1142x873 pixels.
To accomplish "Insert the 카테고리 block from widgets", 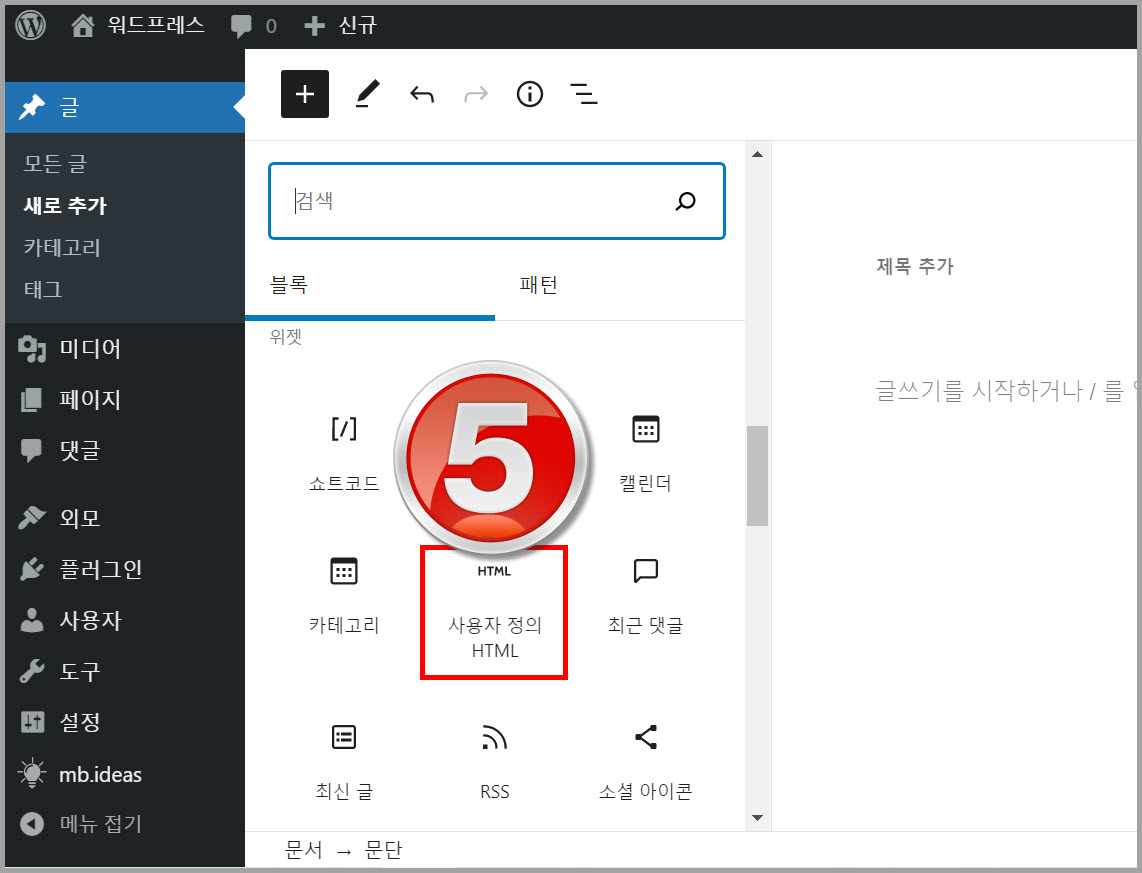I will (x=344, y=595).
